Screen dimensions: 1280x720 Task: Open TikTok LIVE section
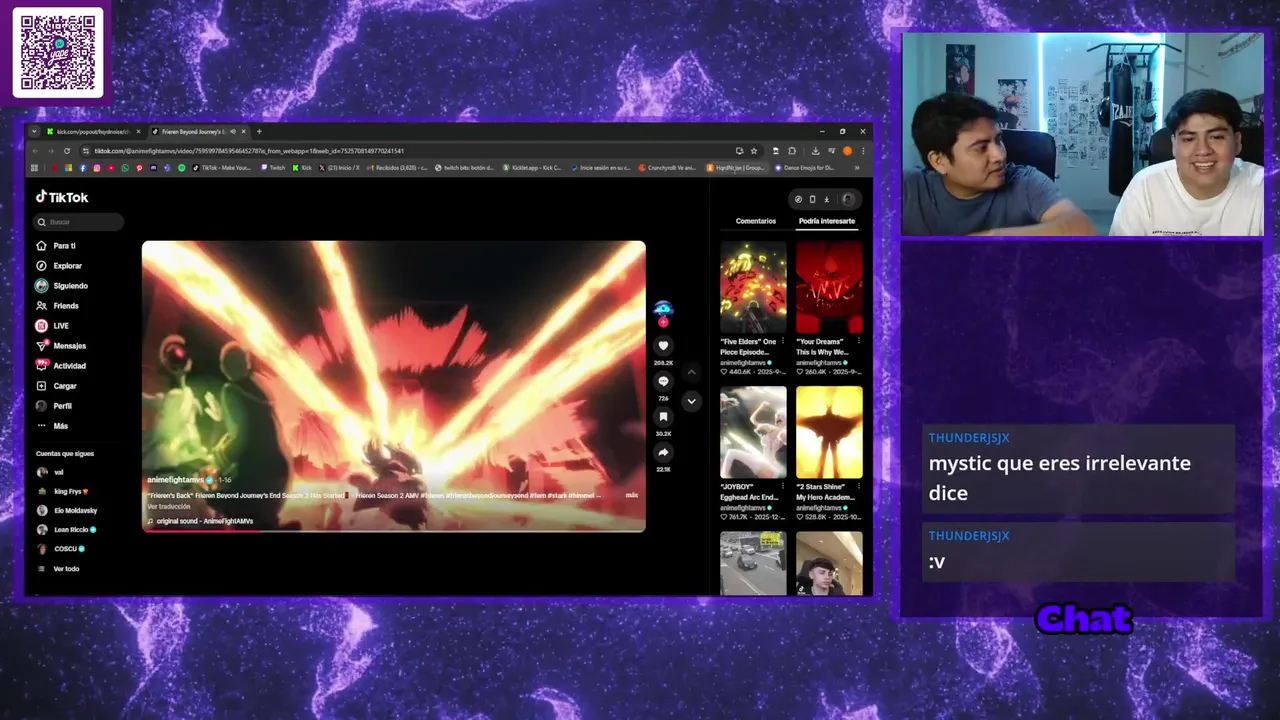[x=52, y=326]
